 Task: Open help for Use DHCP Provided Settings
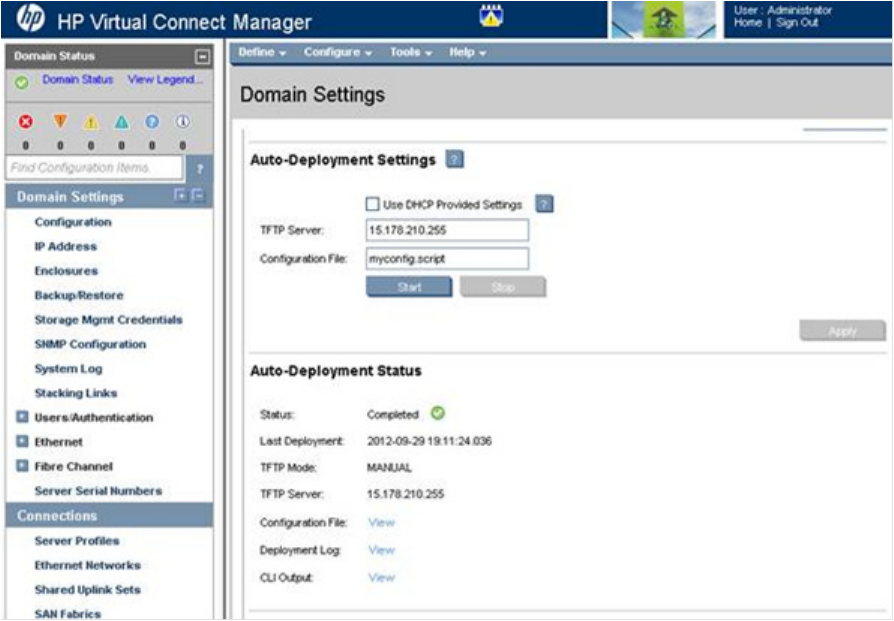tap(544, 204)
